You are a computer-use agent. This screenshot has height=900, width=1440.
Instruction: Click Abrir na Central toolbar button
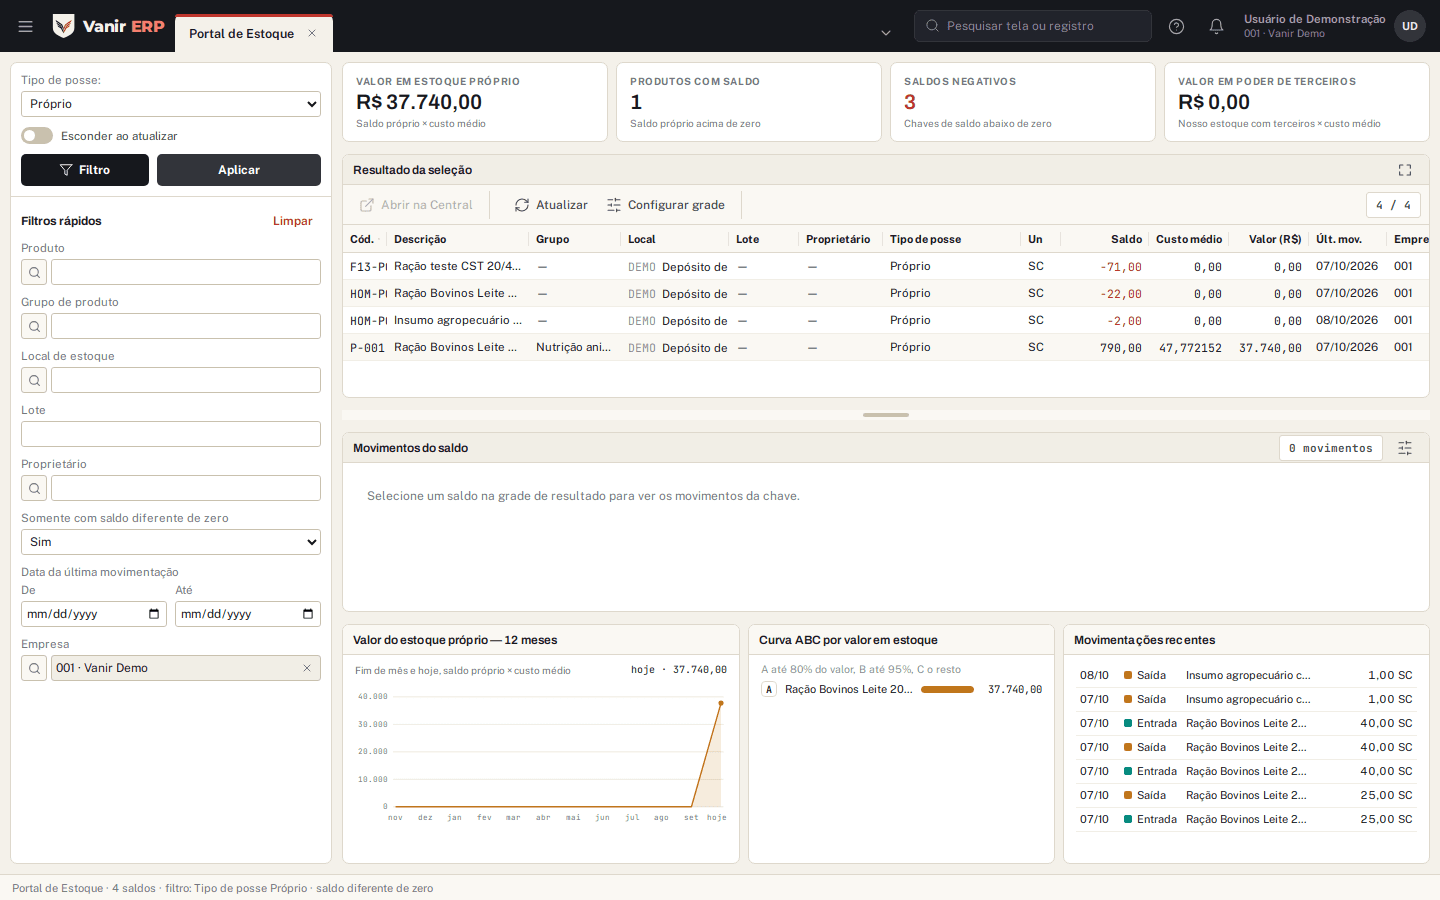click(416, 205)
